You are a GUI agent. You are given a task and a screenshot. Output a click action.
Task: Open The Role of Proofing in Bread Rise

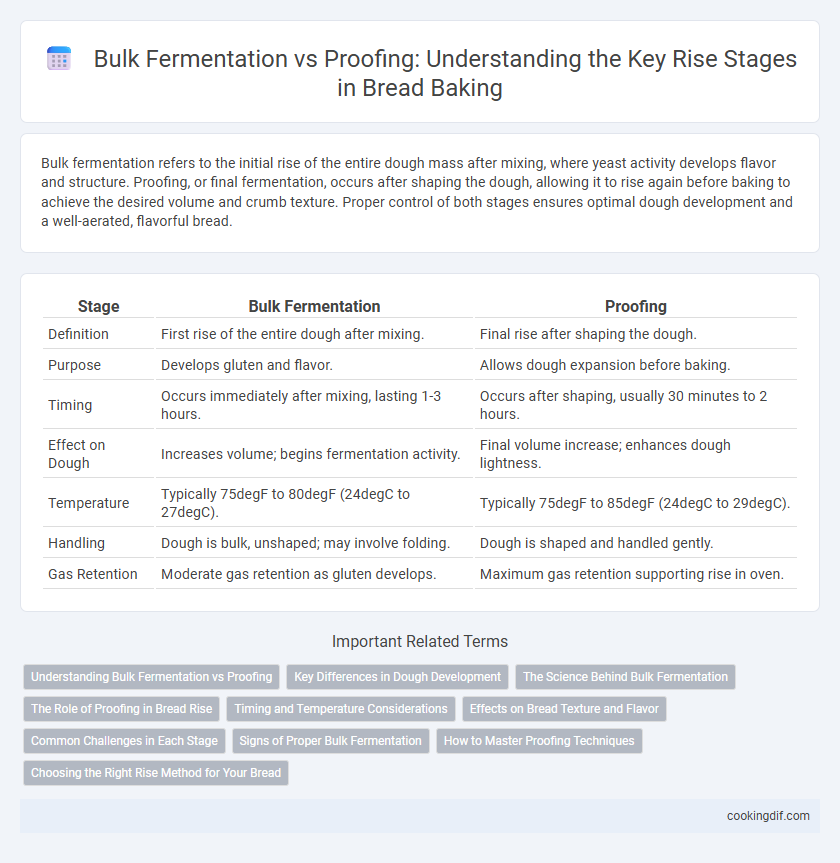click(x=122, y=709)
